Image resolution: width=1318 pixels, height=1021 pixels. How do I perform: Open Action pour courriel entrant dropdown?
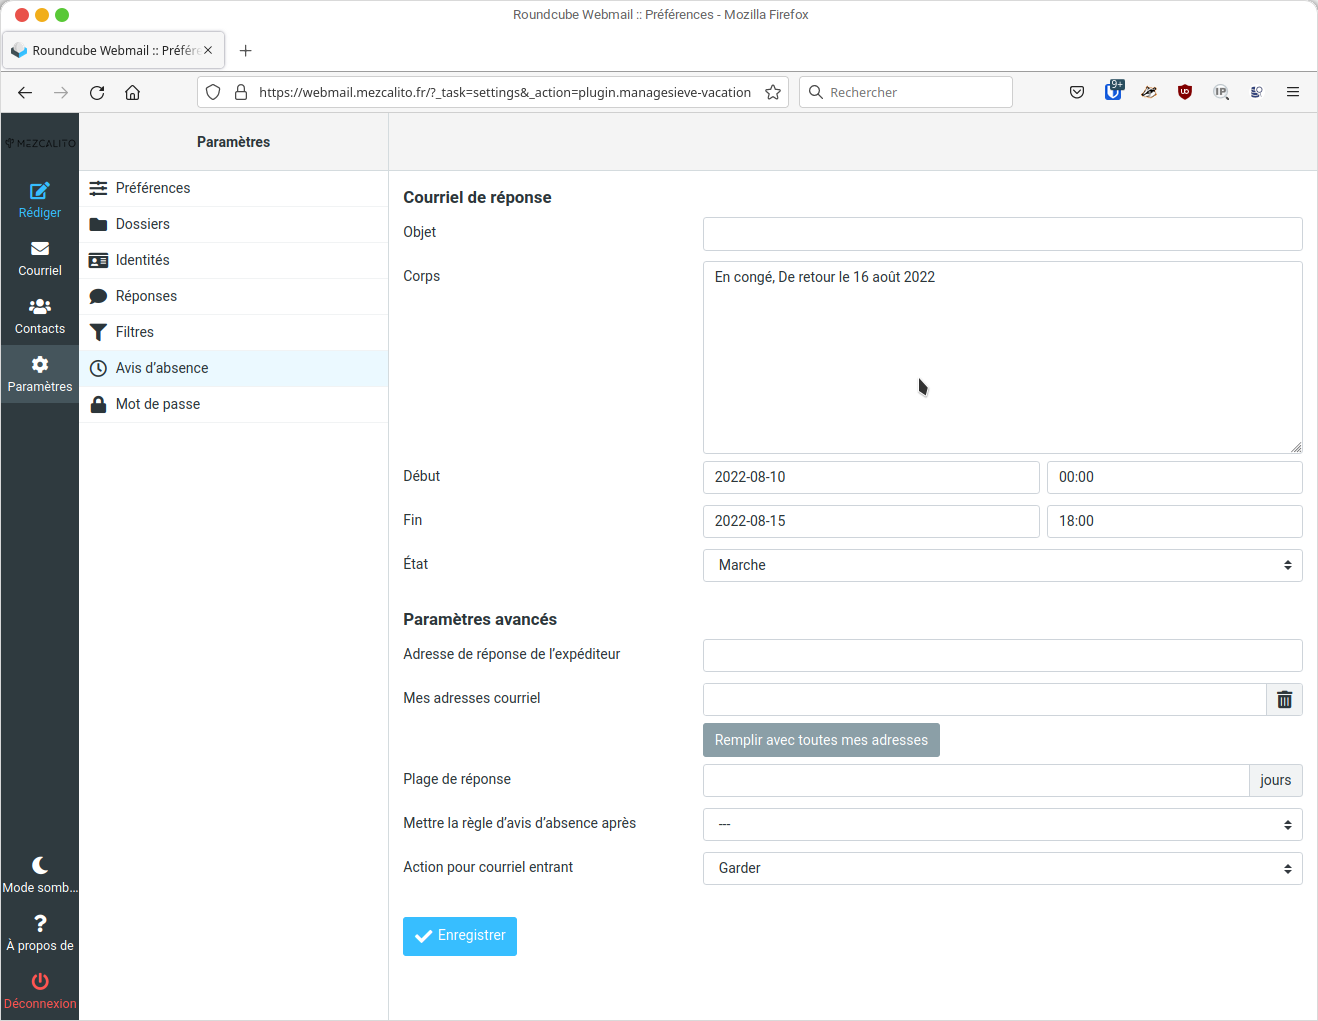(1002, 868)
